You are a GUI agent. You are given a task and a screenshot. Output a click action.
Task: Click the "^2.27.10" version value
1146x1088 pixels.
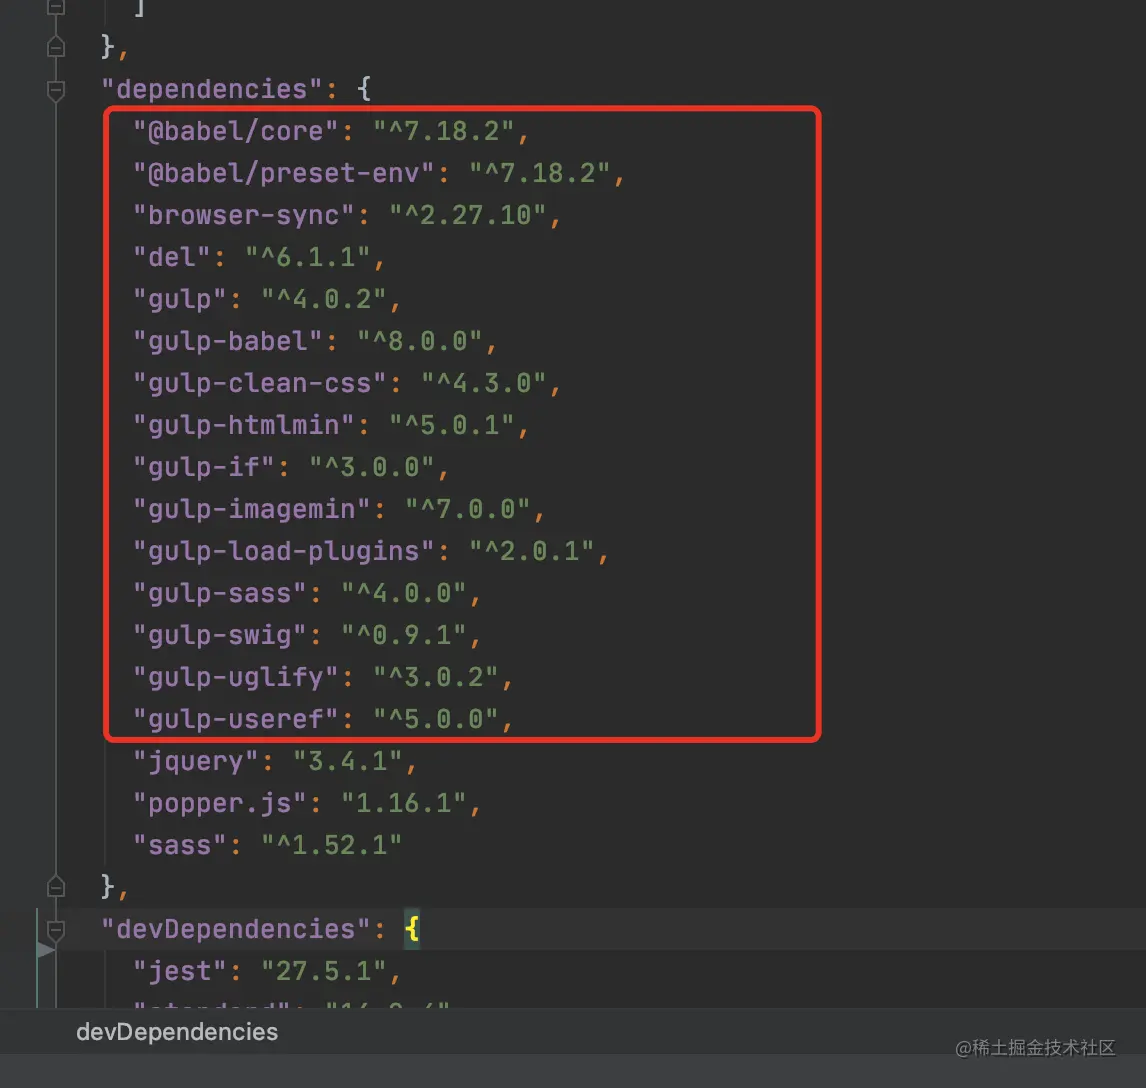coord(468,216)
